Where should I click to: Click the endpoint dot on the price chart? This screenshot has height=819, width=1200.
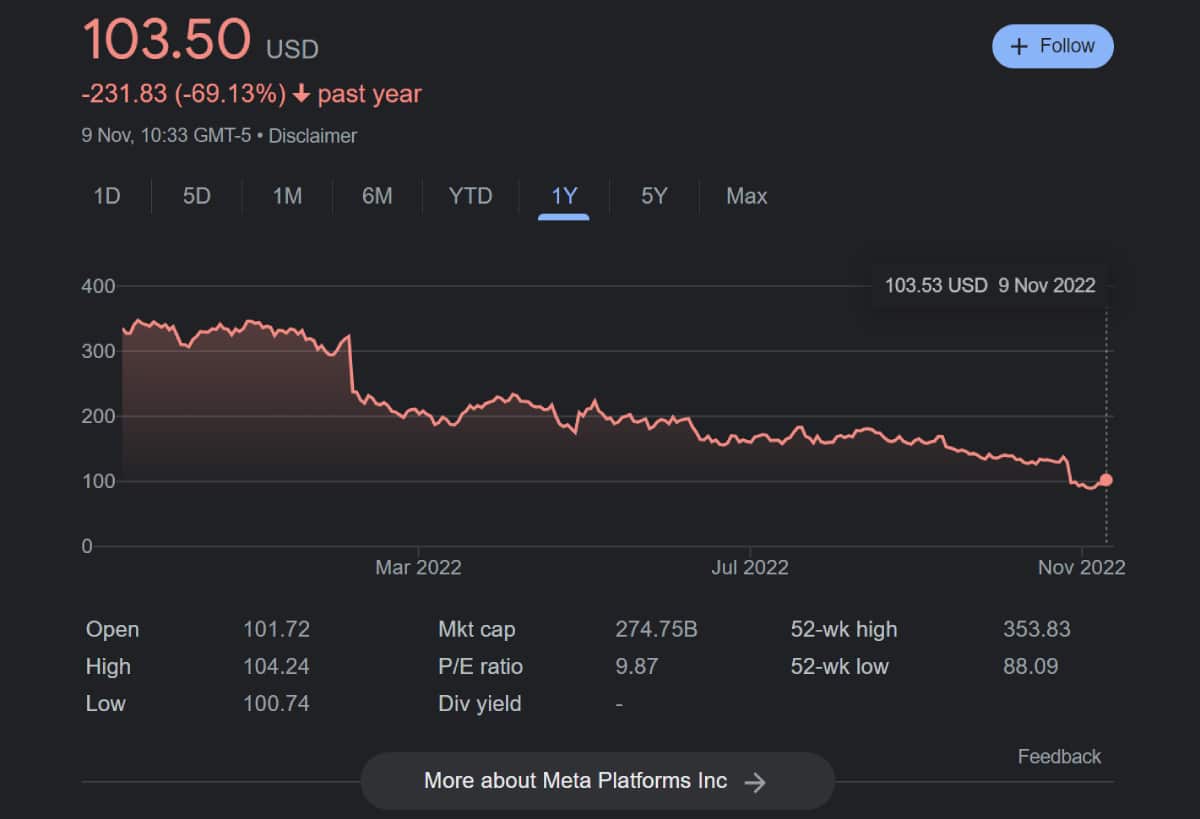tap(1106, 480)
